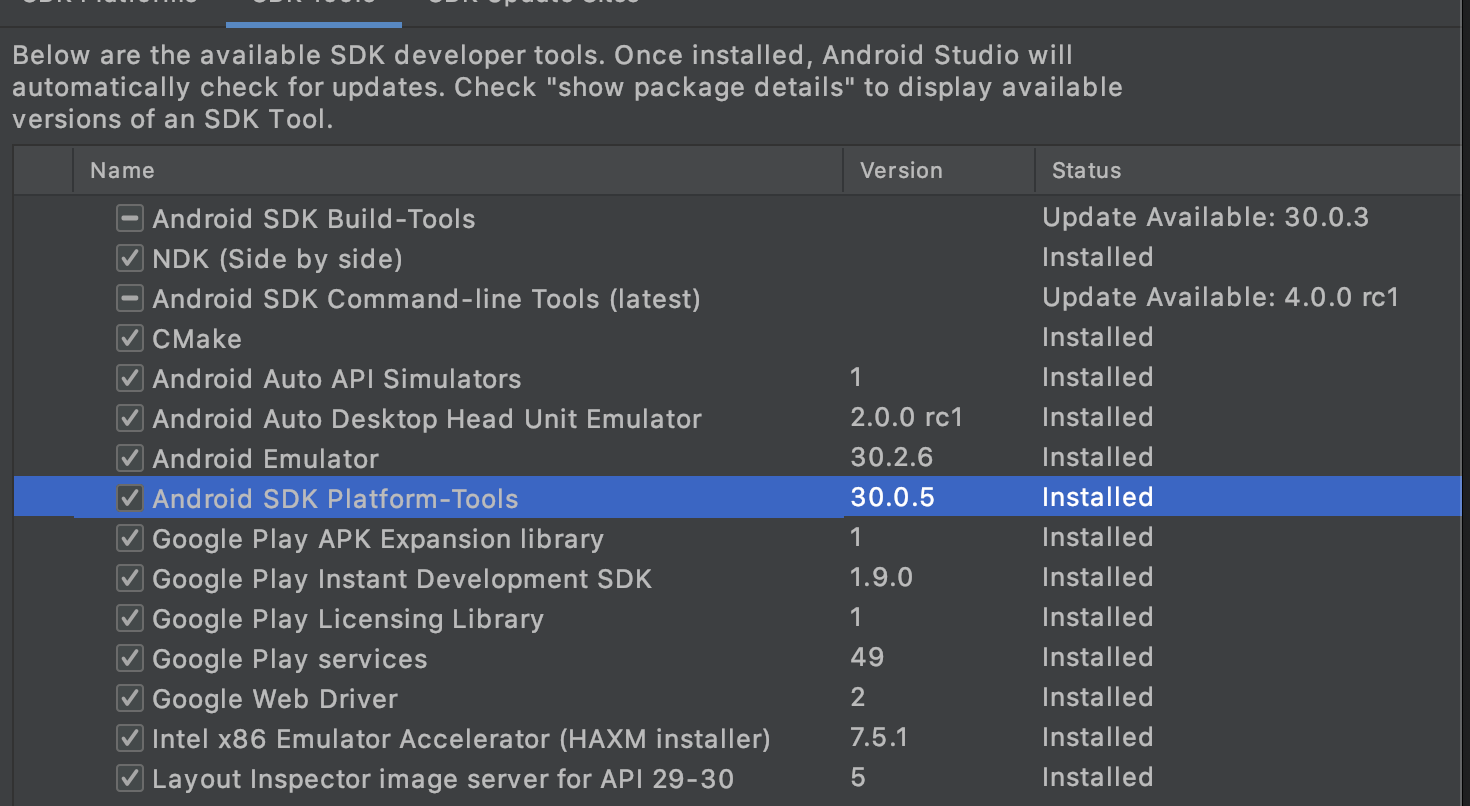Uncheck the NDK (Side by side) checkbox

point(129,258)
